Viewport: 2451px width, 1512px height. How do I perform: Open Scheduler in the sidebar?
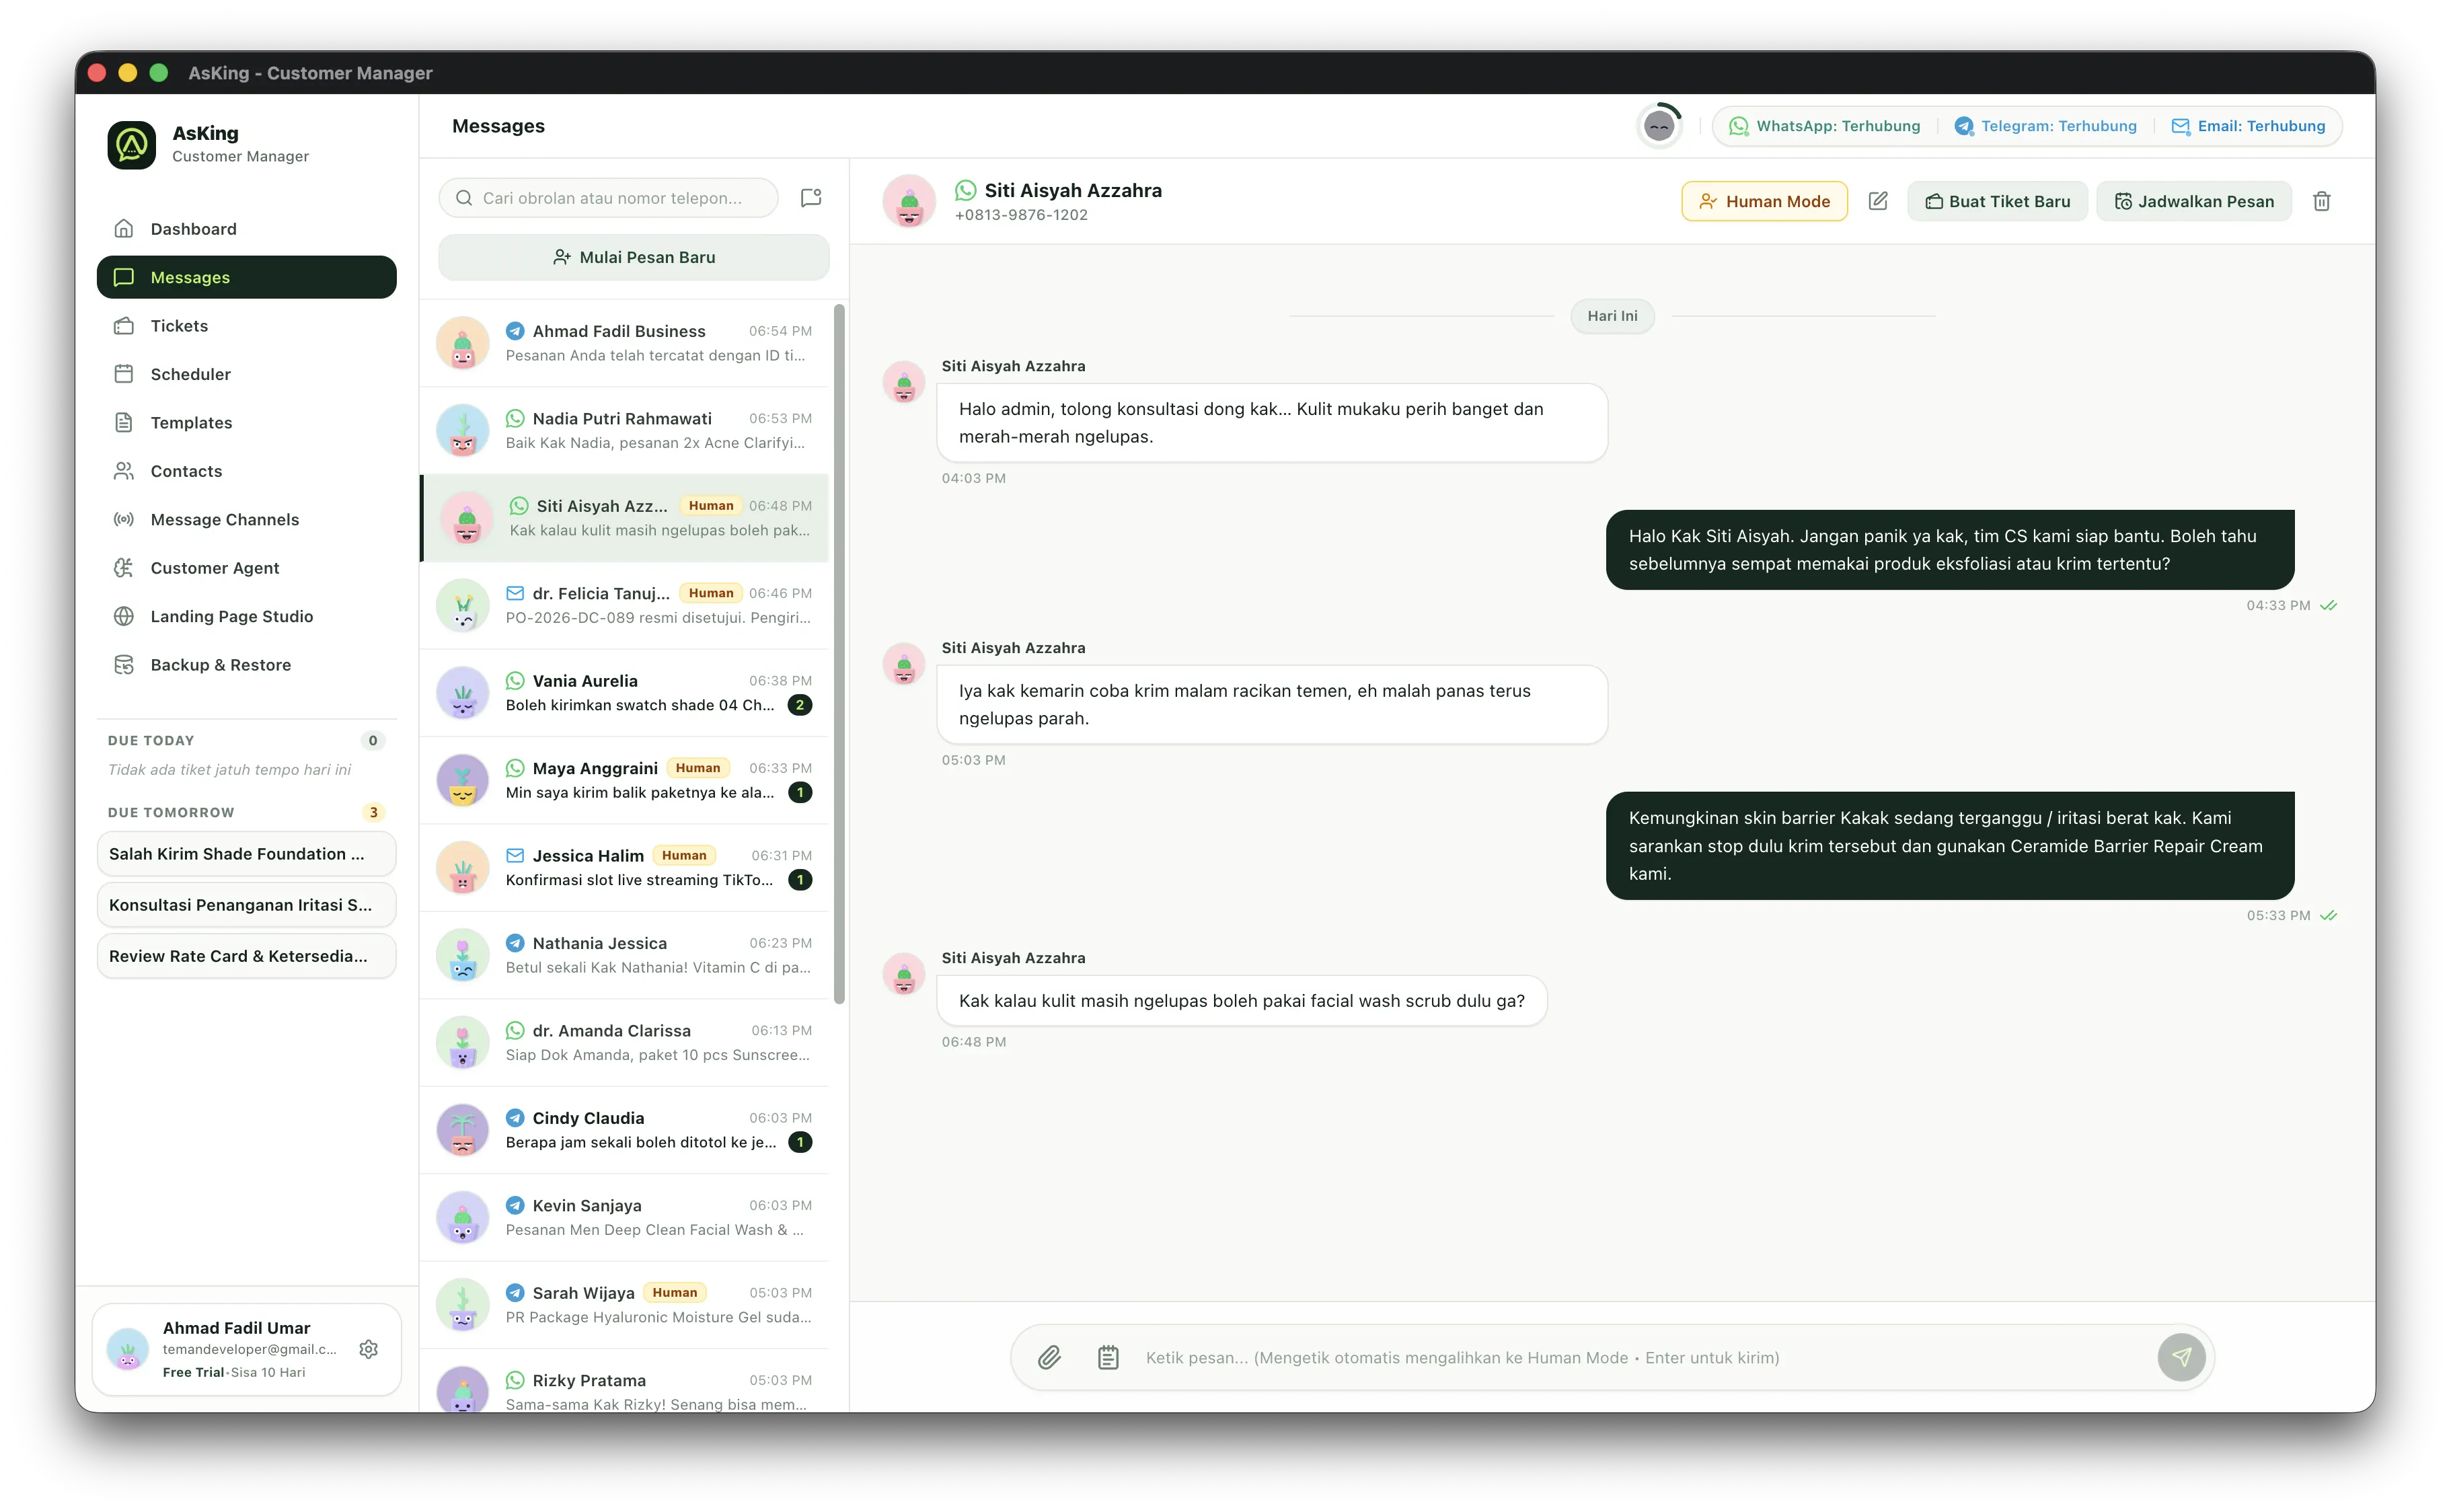[x=246, y=374]
